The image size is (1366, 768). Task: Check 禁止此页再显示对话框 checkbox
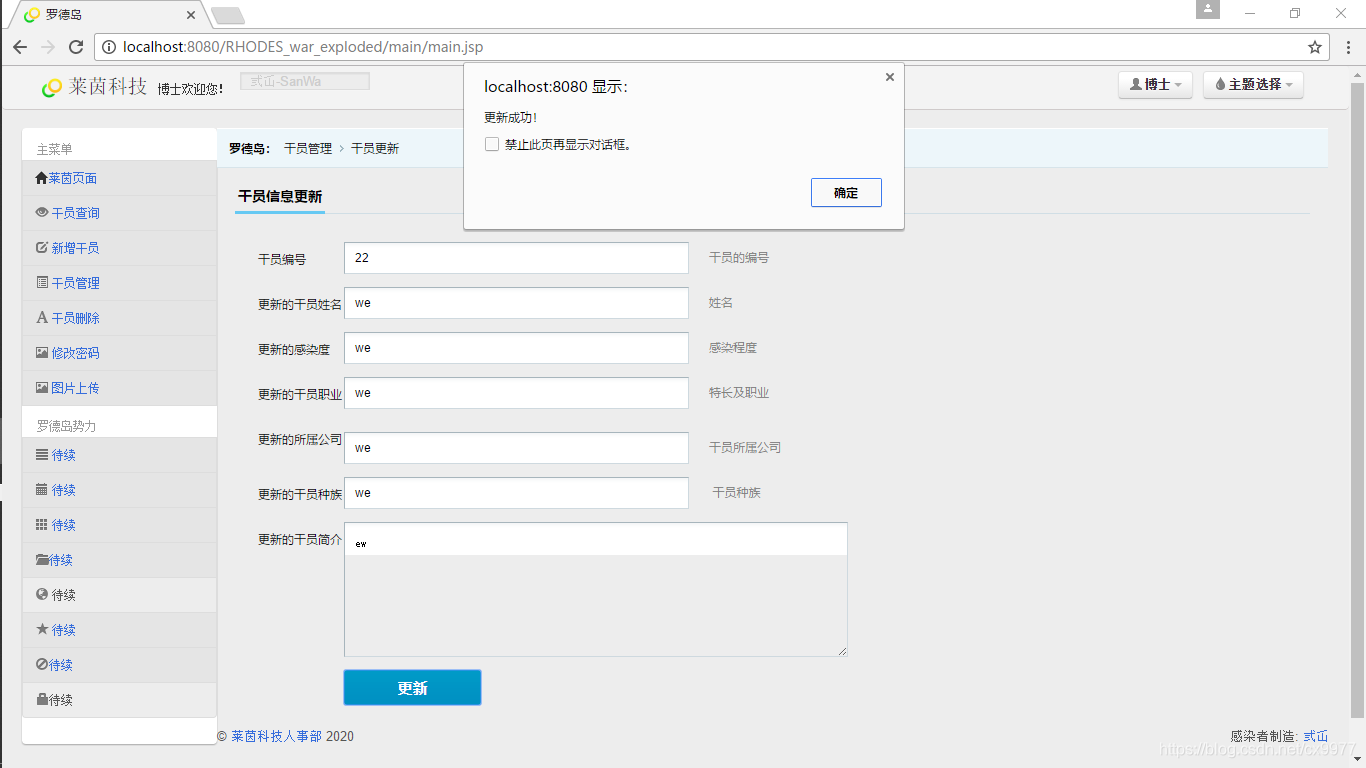click(492, 144)
